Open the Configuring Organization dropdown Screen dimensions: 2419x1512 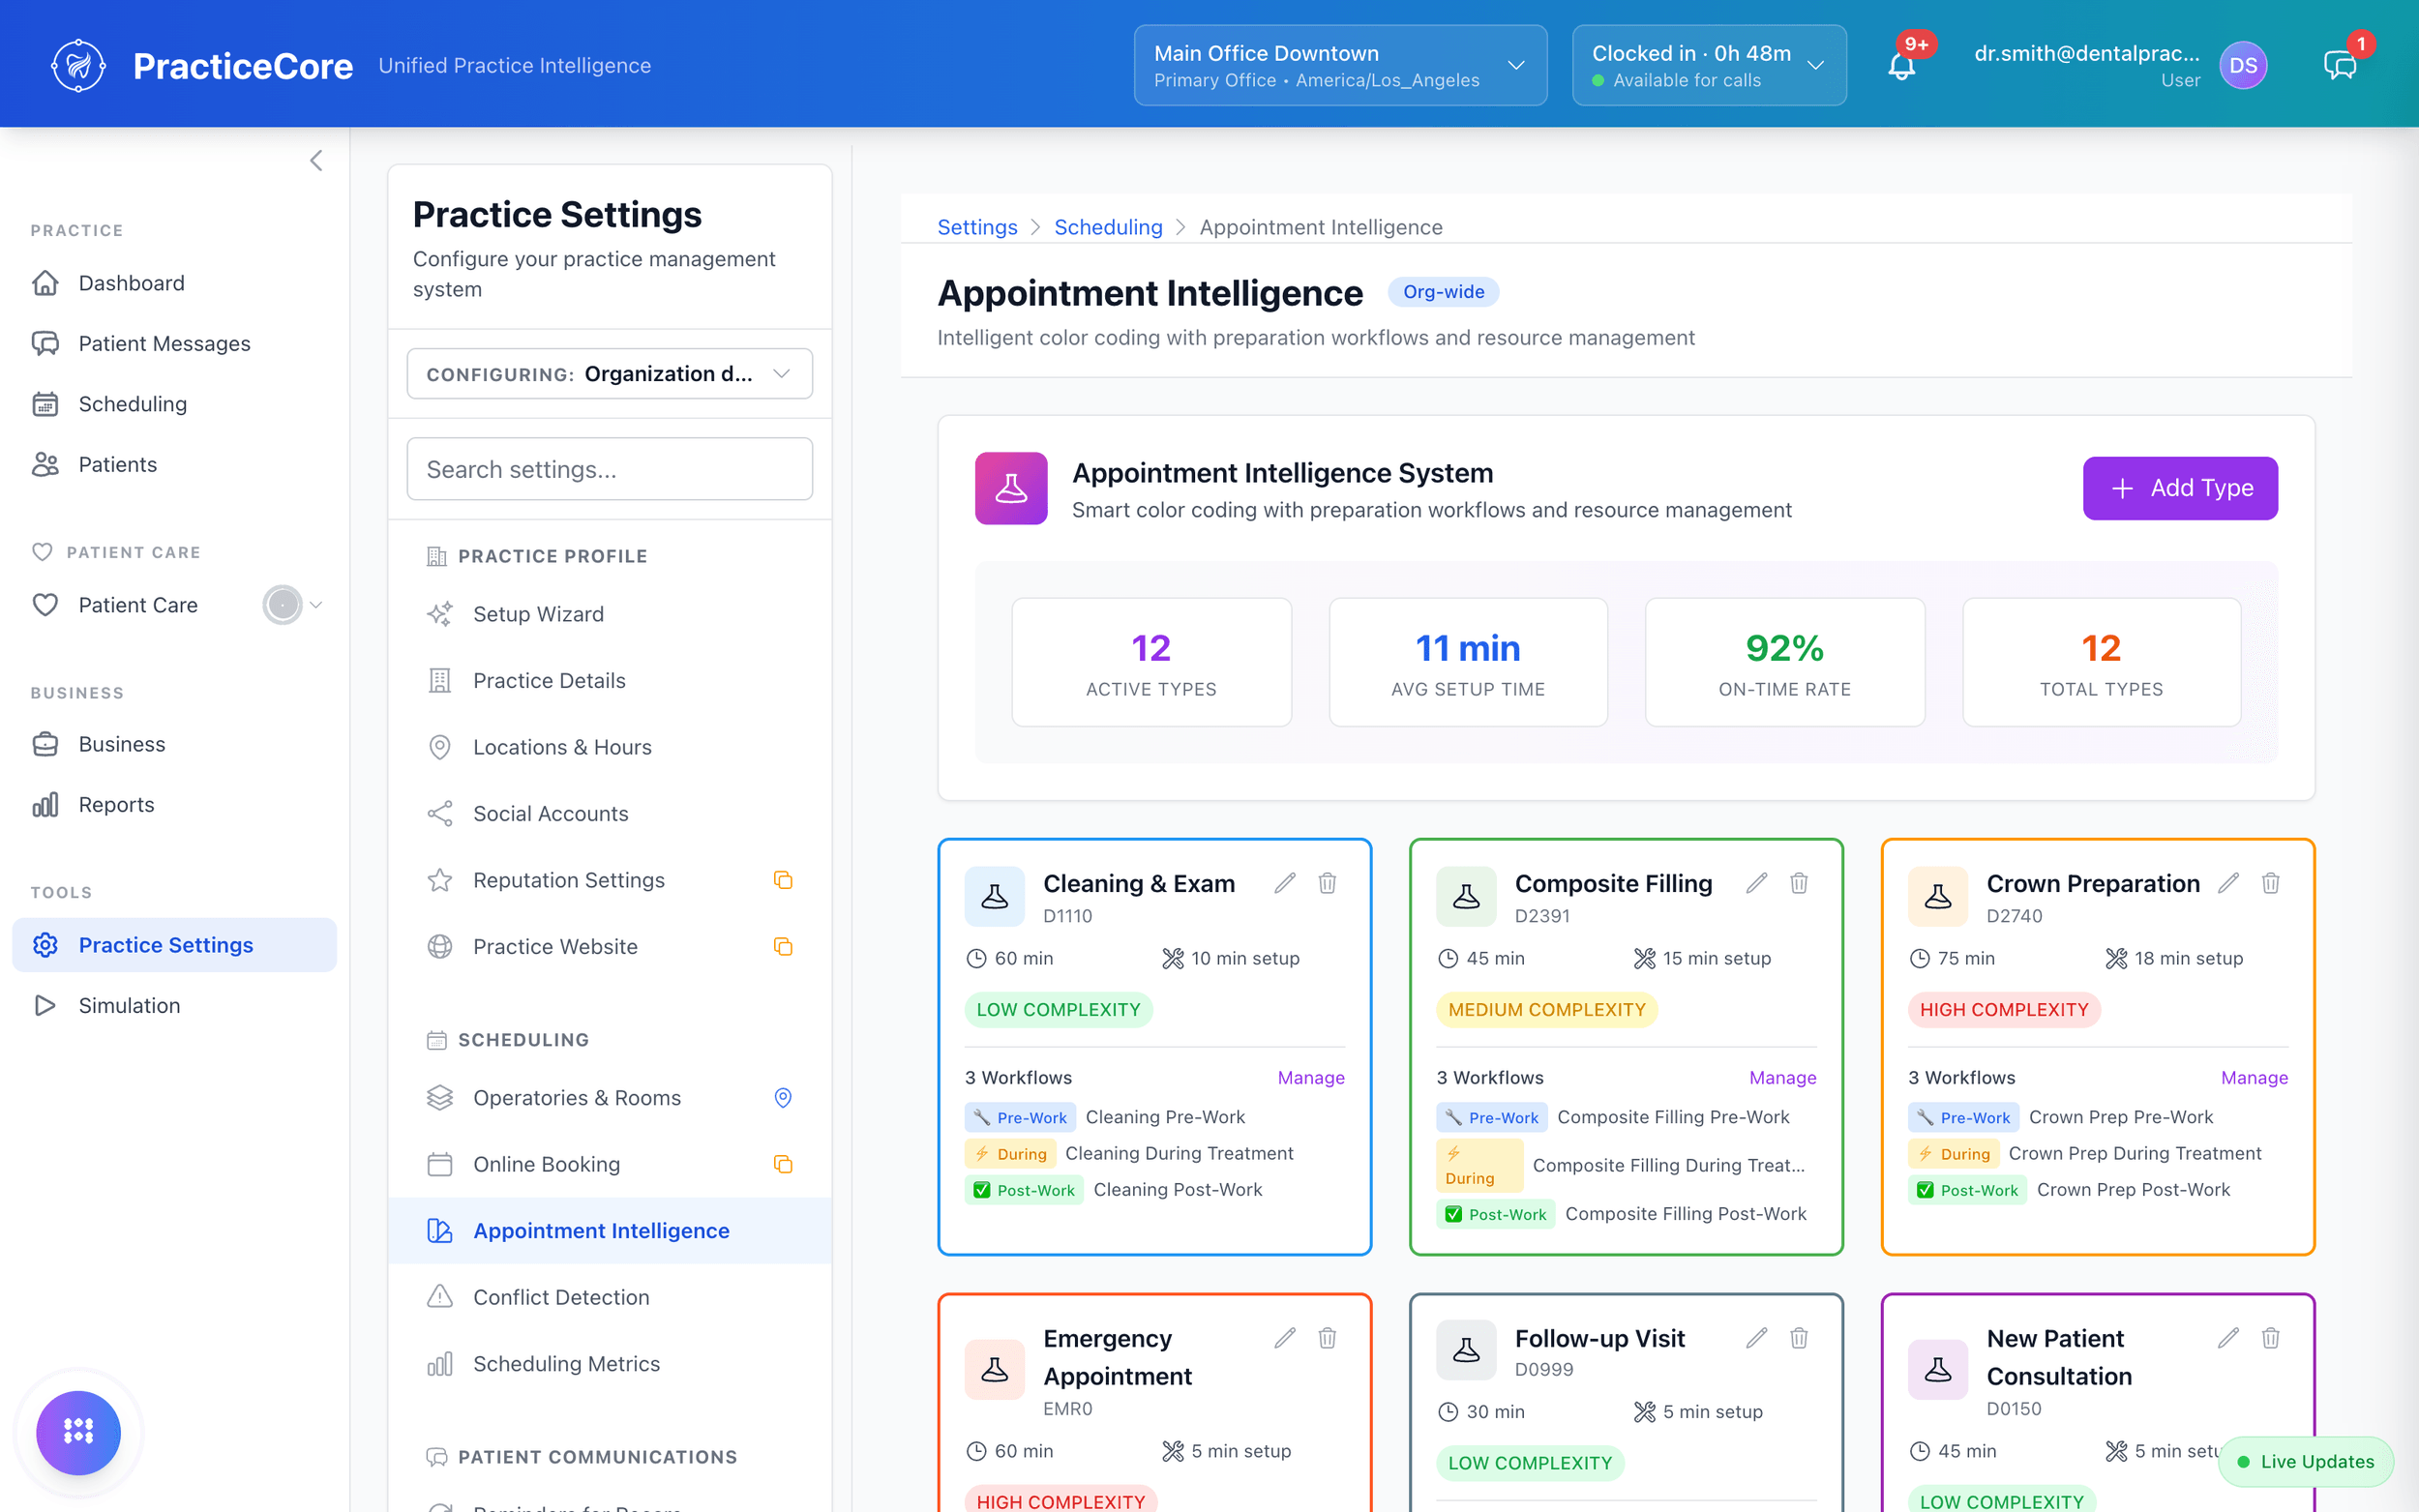609,374
